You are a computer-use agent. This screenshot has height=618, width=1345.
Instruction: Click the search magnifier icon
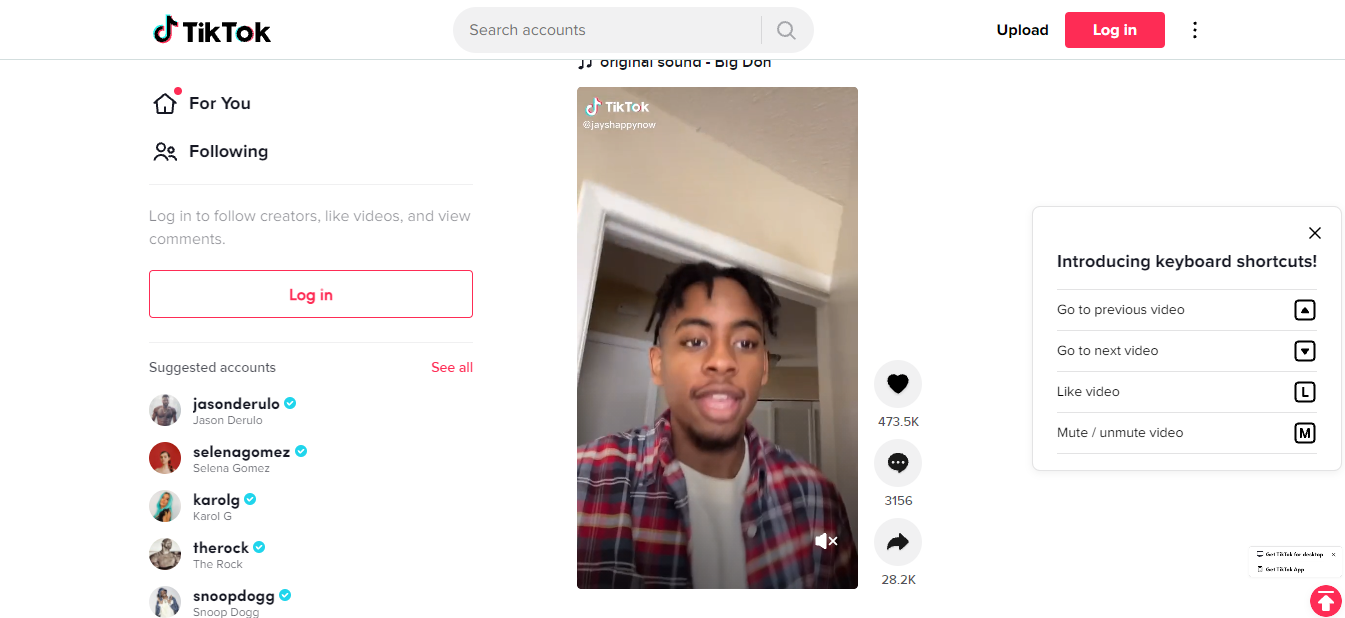(x=786, y=30)
